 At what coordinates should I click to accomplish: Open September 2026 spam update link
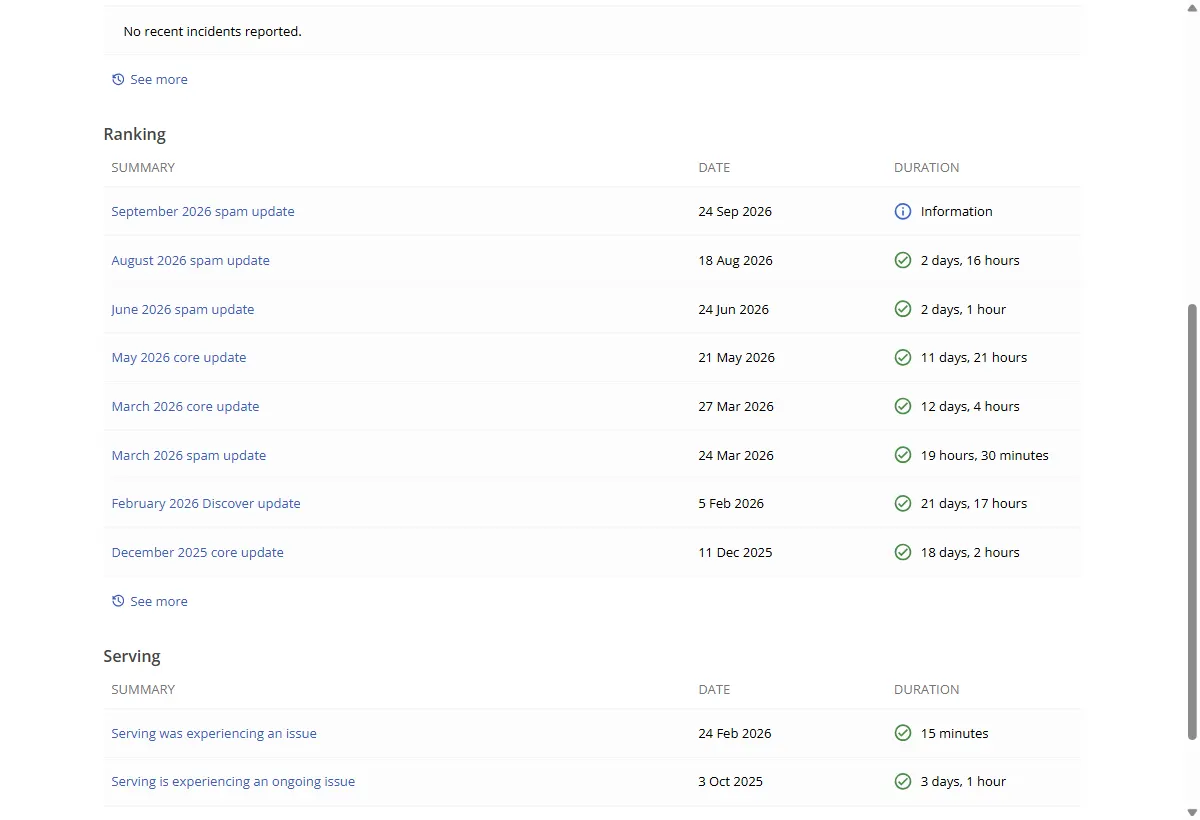coord(203,211)
